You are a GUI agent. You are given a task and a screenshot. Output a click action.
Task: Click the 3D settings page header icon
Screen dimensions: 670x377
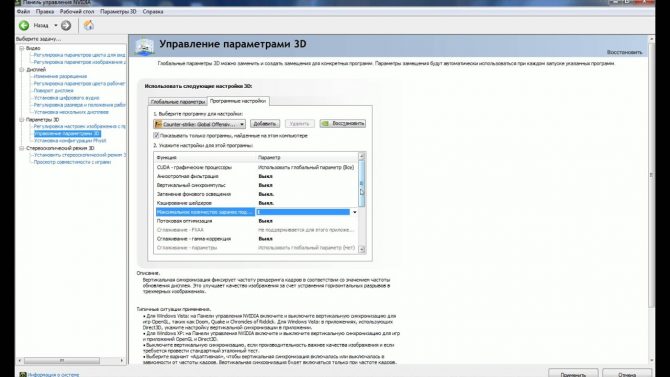click(x=144, y=47)
